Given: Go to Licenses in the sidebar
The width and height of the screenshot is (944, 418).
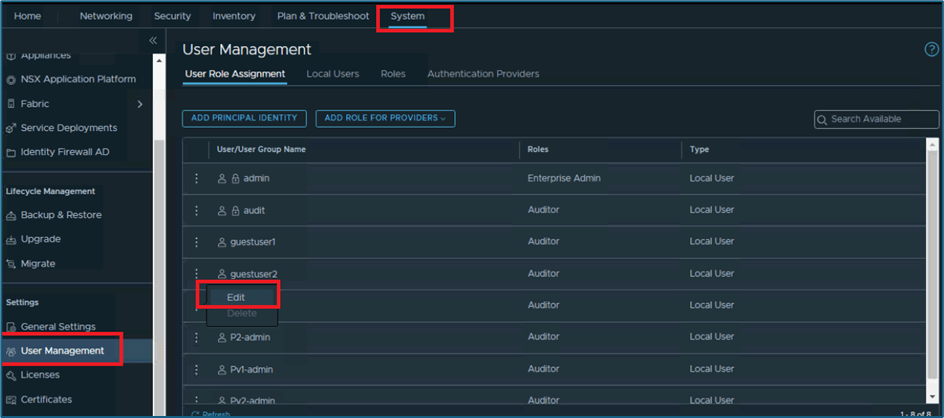Looking at the screenshot, I should (x=40, y=375).
